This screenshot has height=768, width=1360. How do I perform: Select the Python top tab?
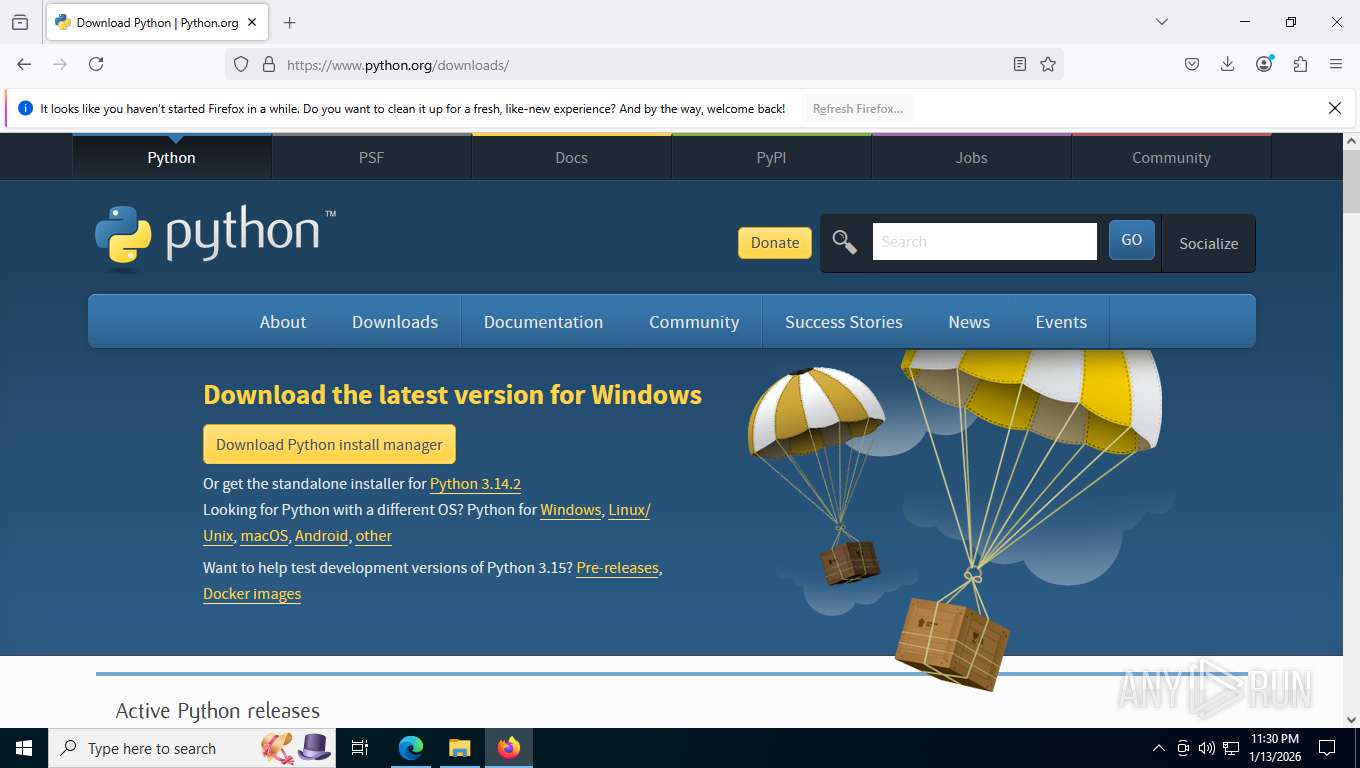click(172, 157)
